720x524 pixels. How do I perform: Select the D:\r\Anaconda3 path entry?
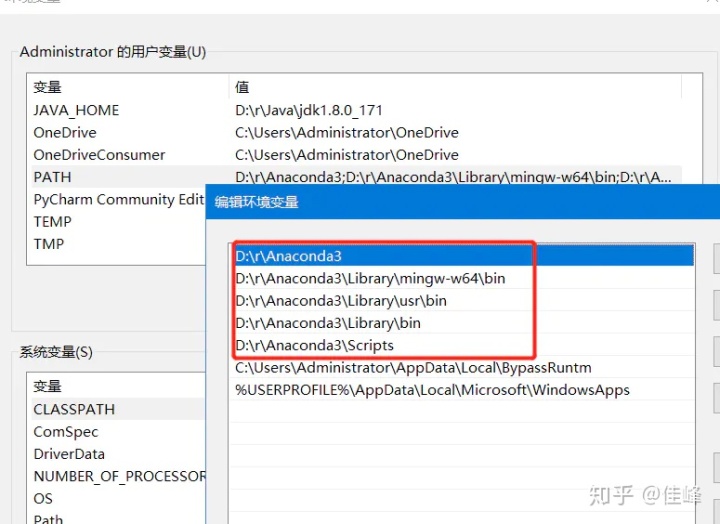[462, 256]
